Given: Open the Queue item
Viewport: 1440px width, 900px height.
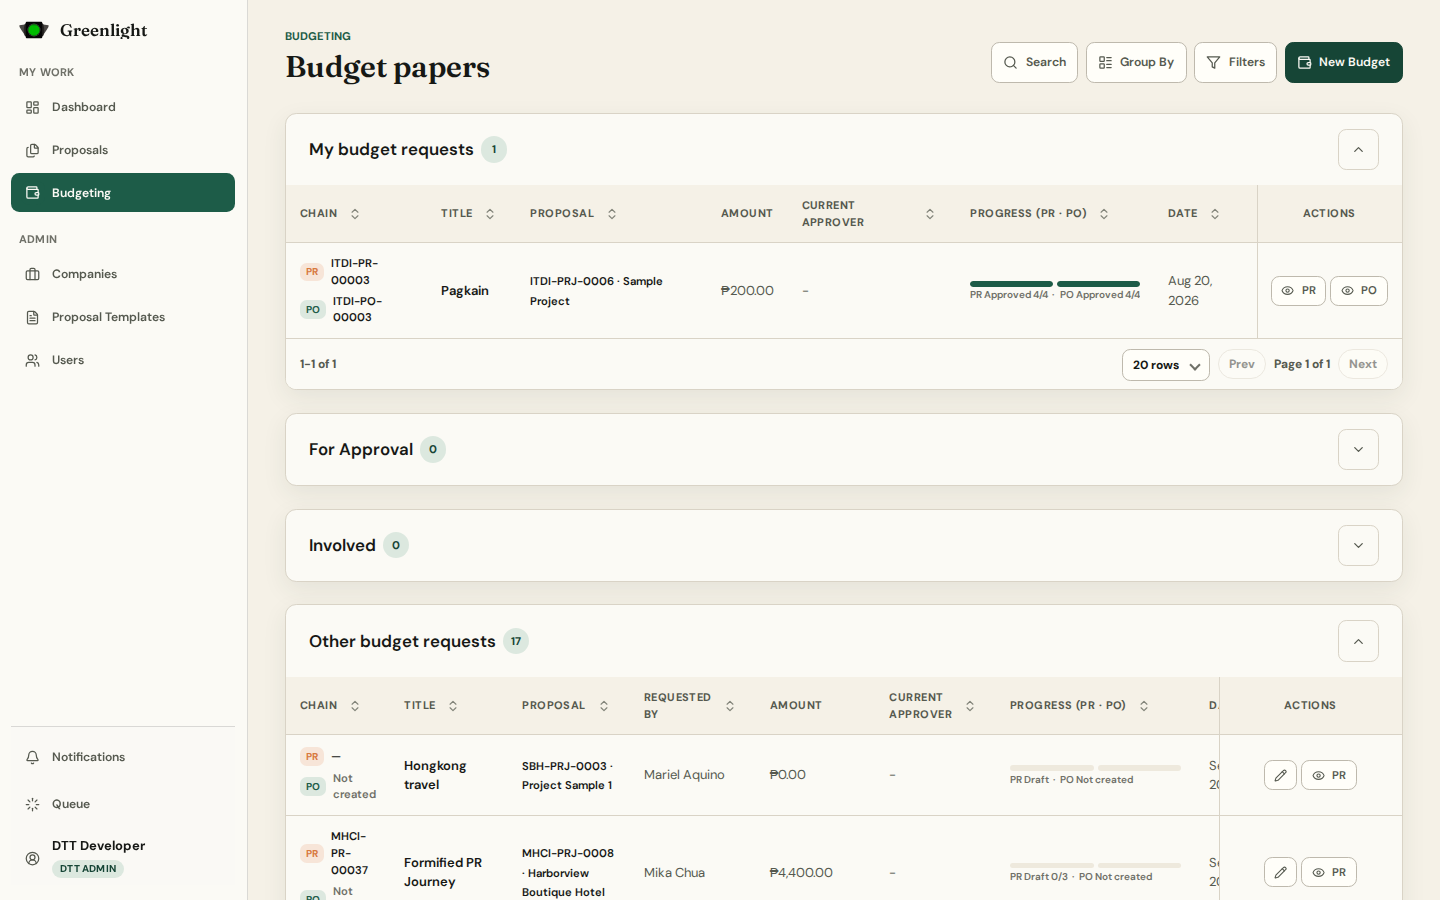Looking at the screenshot, I should click(x=123, y=804).
